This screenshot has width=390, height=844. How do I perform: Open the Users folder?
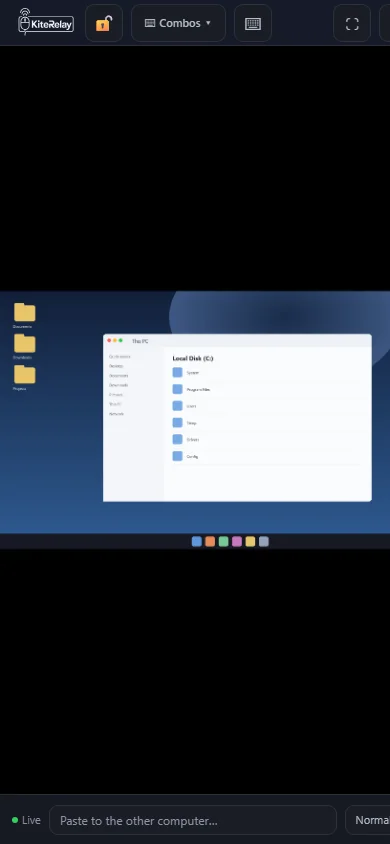coord(185,406)
